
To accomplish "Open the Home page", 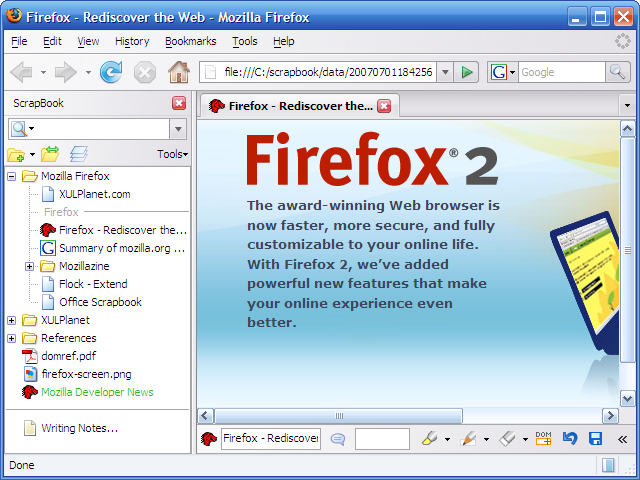I will [179, 72].
